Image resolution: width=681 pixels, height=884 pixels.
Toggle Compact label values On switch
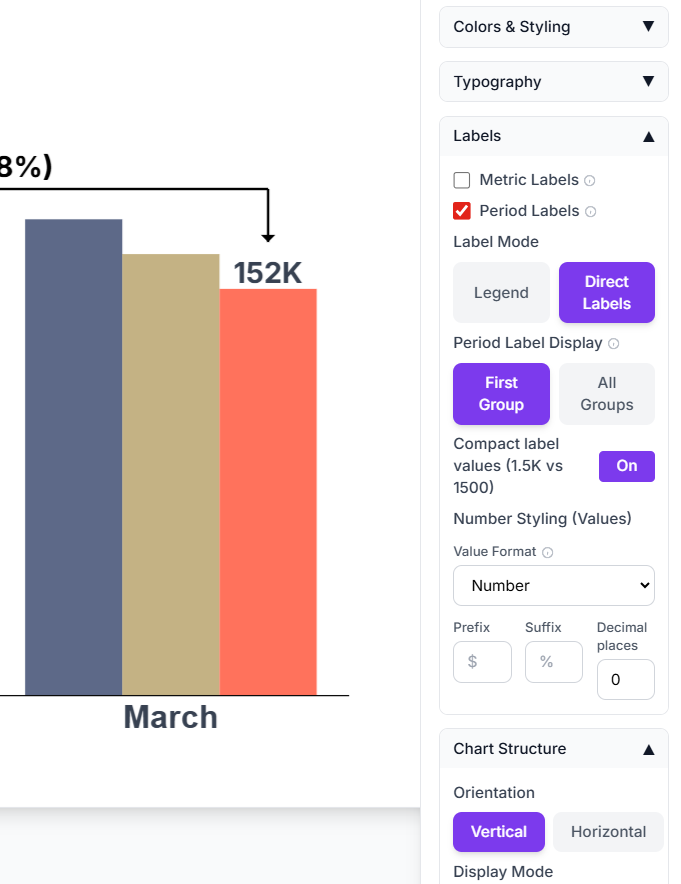pos(626,466)
